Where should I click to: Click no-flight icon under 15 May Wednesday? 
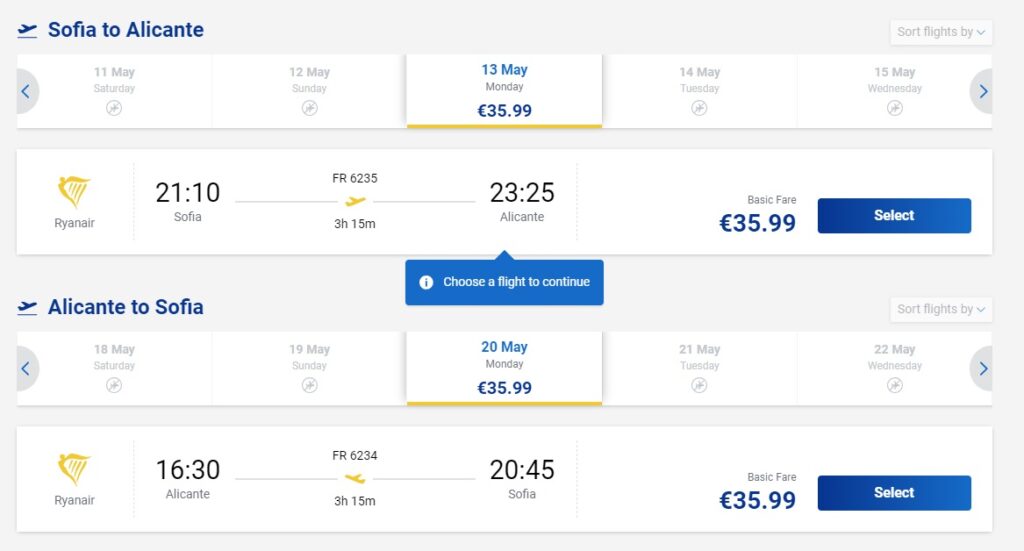point(895,108)
